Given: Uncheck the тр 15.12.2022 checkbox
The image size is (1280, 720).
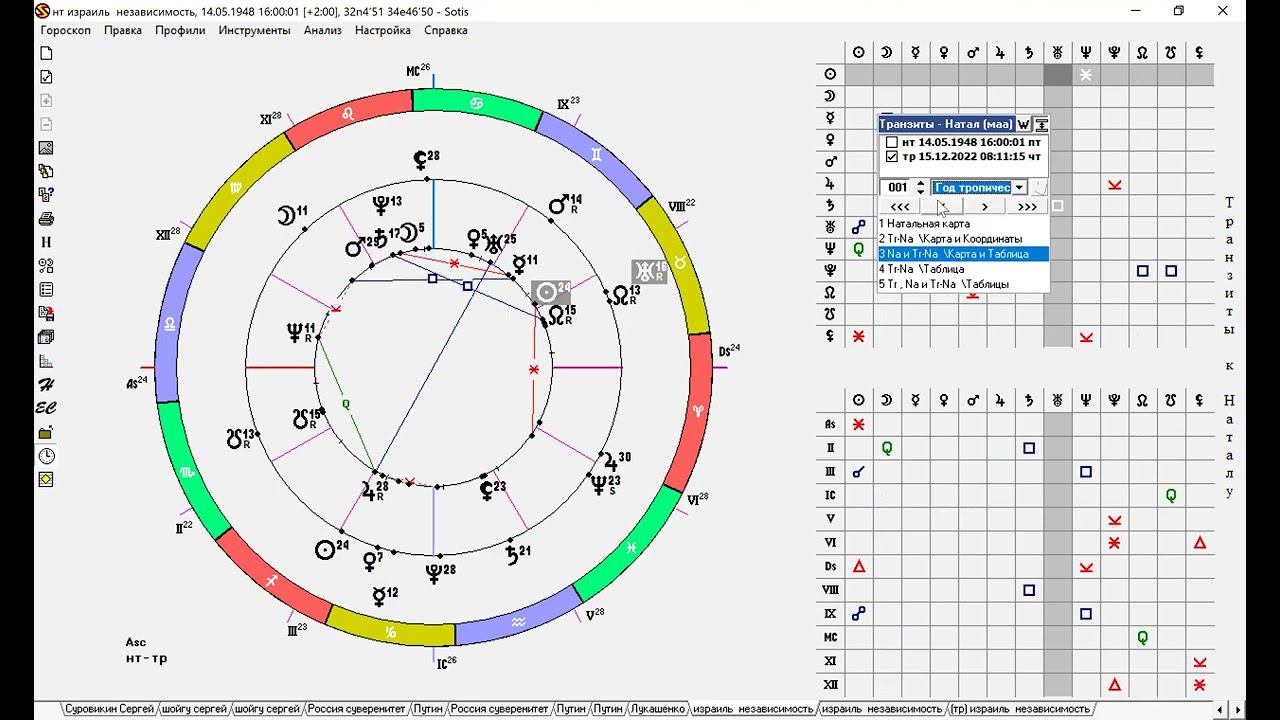Looking at the screenshot, I should 892,157.
